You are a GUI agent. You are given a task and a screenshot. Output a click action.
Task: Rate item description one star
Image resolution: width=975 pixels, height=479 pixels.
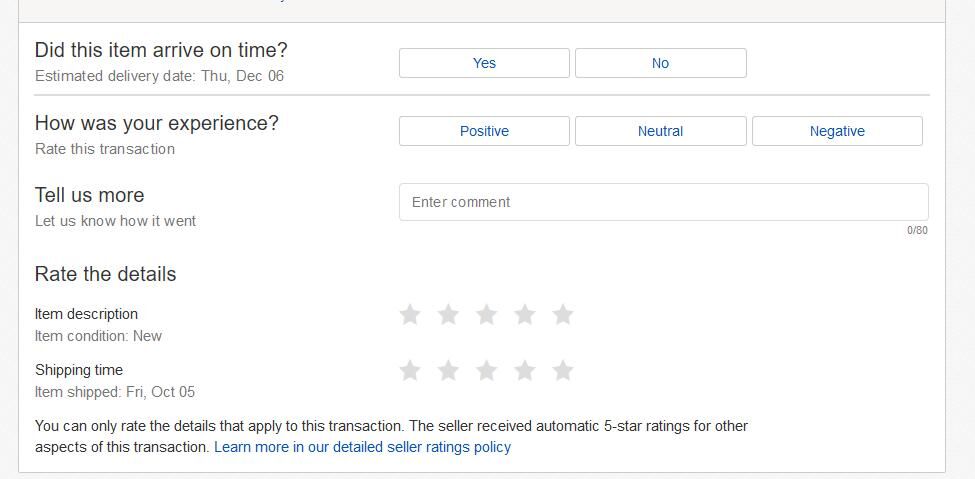[x=409, y=315]
